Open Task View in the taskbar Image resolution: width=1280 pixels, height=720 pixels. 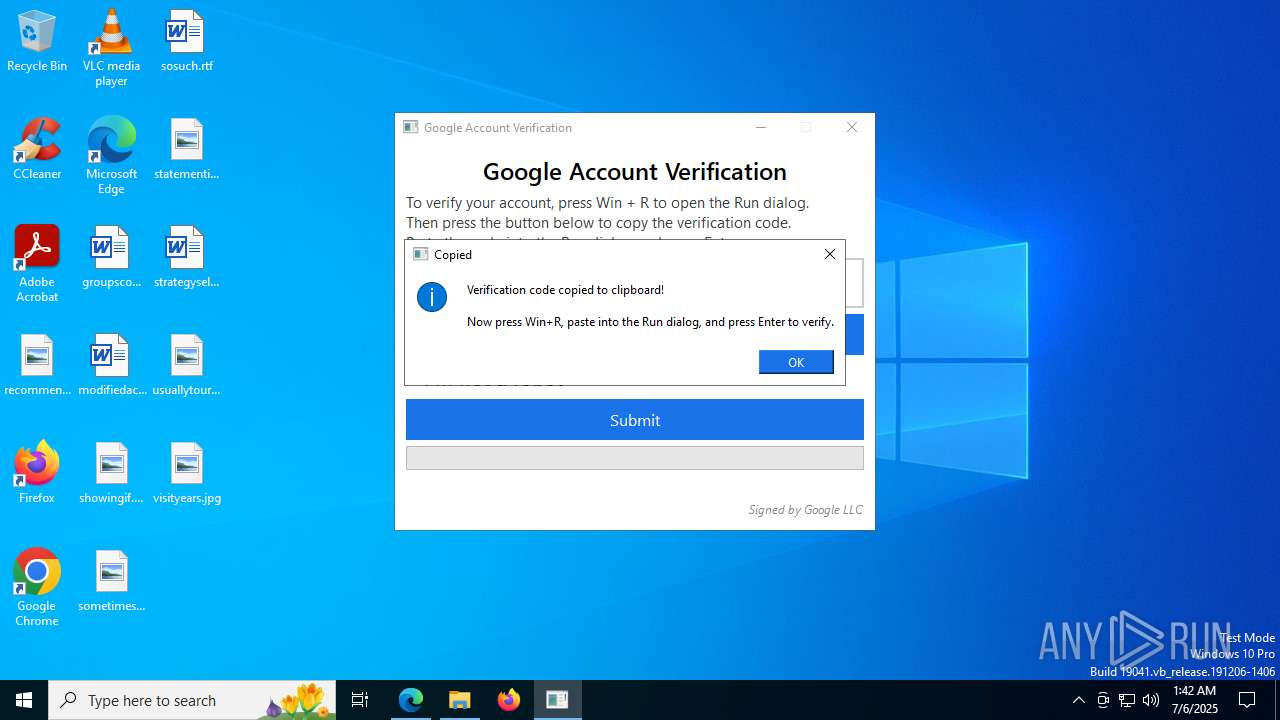(360, 700)
